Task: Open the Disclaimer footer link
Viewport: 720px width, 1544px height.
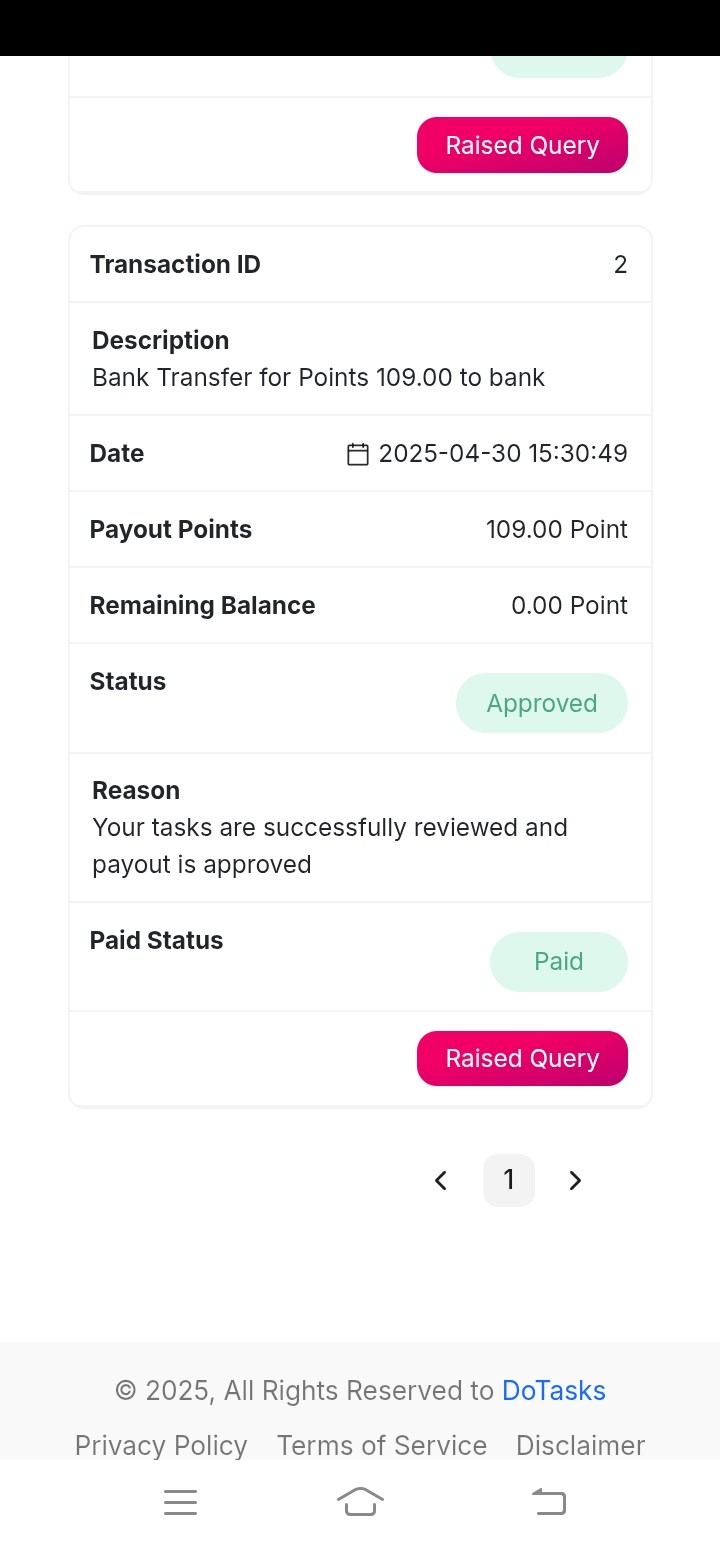Action: tap(581, 1446)
